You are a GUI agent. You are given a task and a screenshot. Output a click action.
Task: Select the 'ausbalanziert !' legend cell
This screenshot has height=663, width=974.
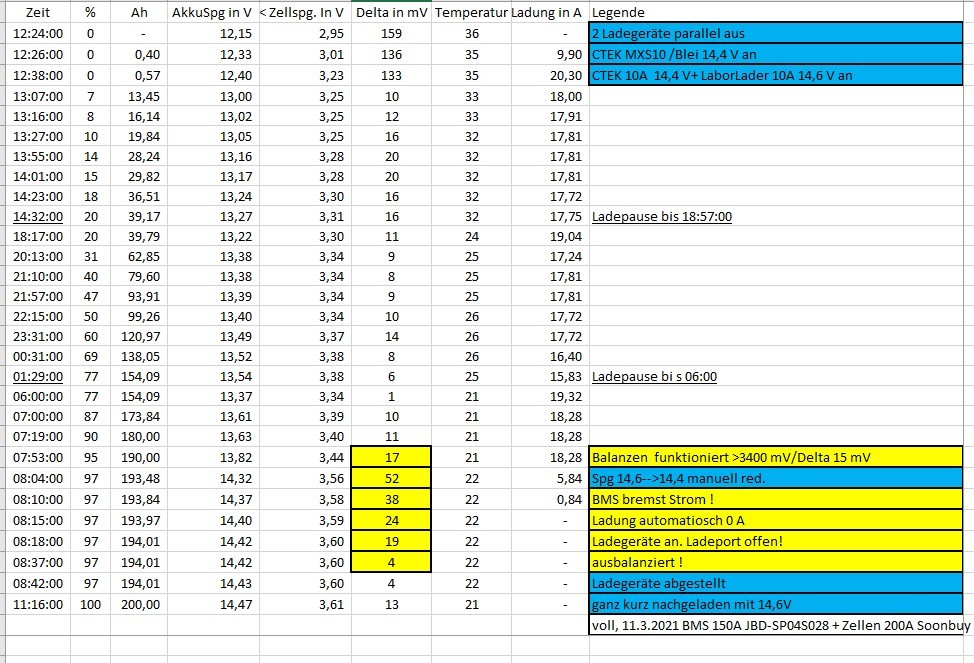pyautogui.click(x=776, y=562)
